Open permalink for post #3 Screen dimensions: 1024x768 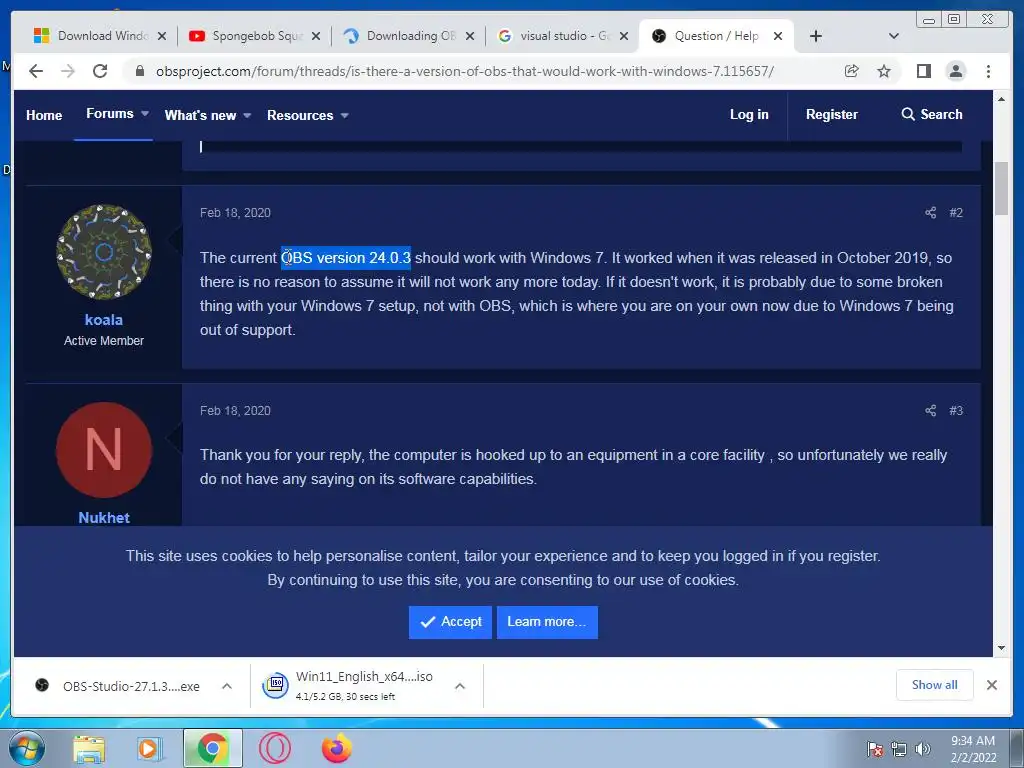(956, 411)
